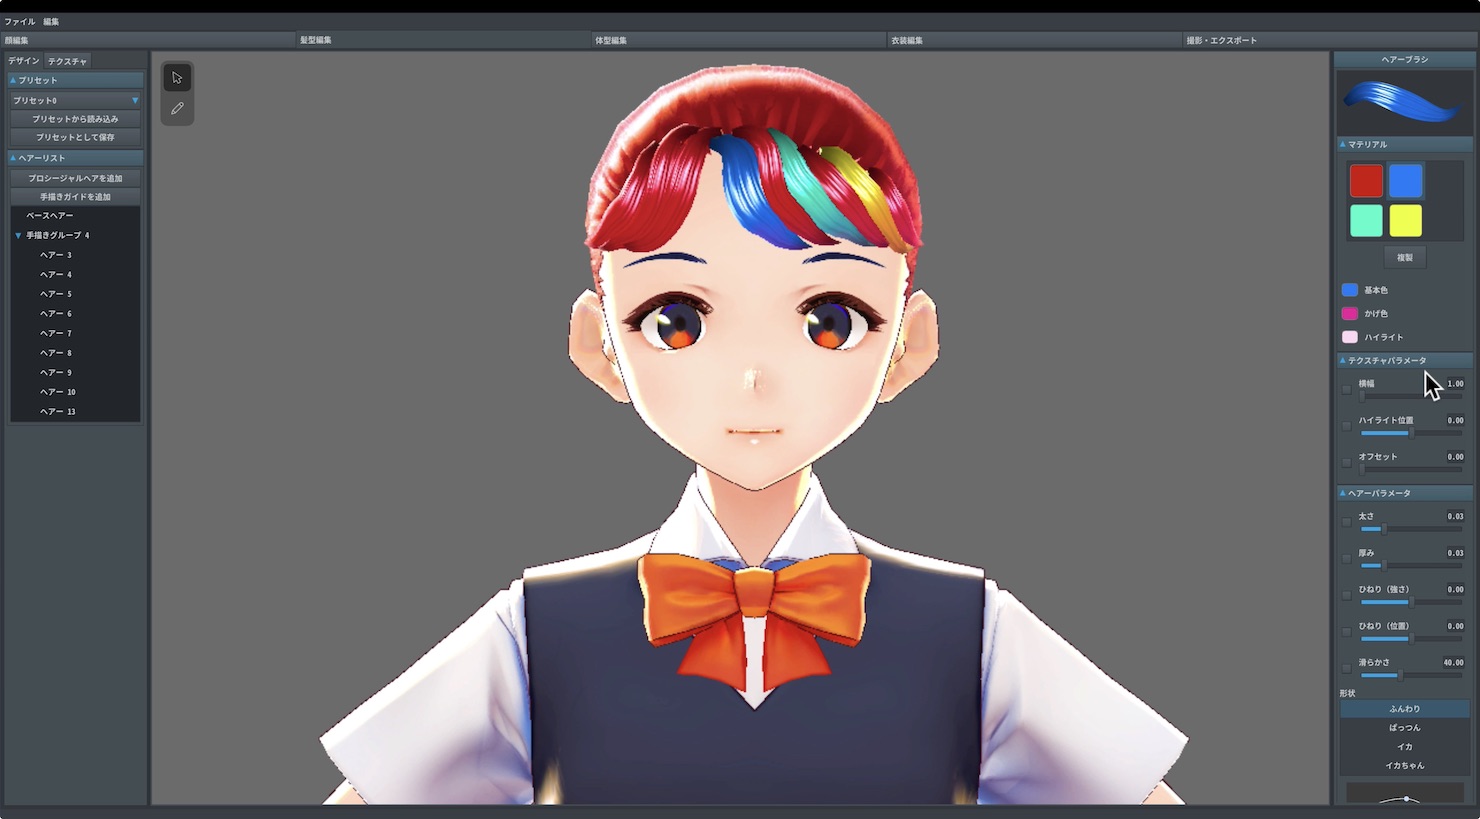Click 手描きガイドを追加 button
This screenshot has height=819, width=1480.
coord(76,197)
